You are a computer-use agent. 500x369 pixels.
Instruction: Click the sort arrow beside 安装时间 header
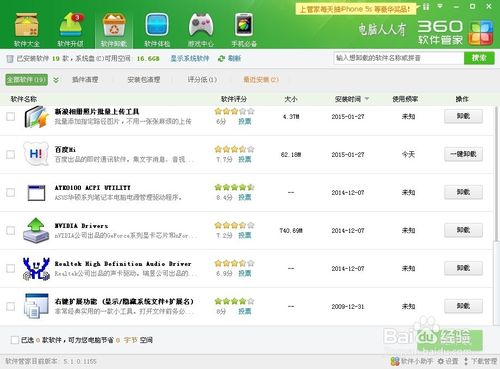(x=367, y=99)
